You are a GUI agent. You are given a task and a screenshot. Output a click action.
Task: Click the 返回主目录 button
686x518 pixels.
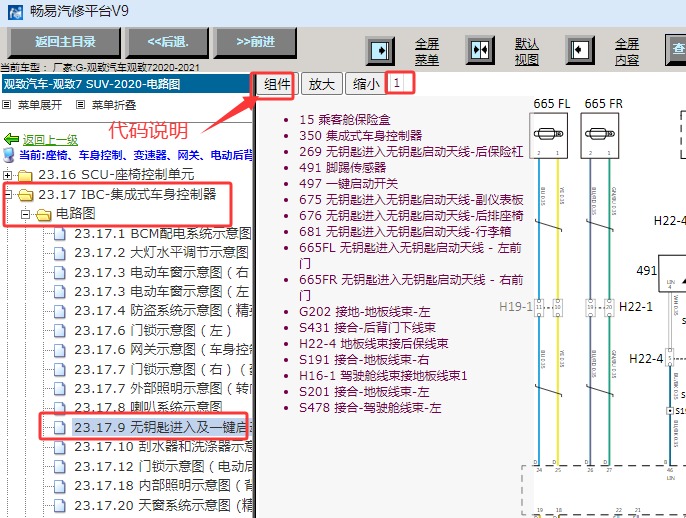point(64,42)
